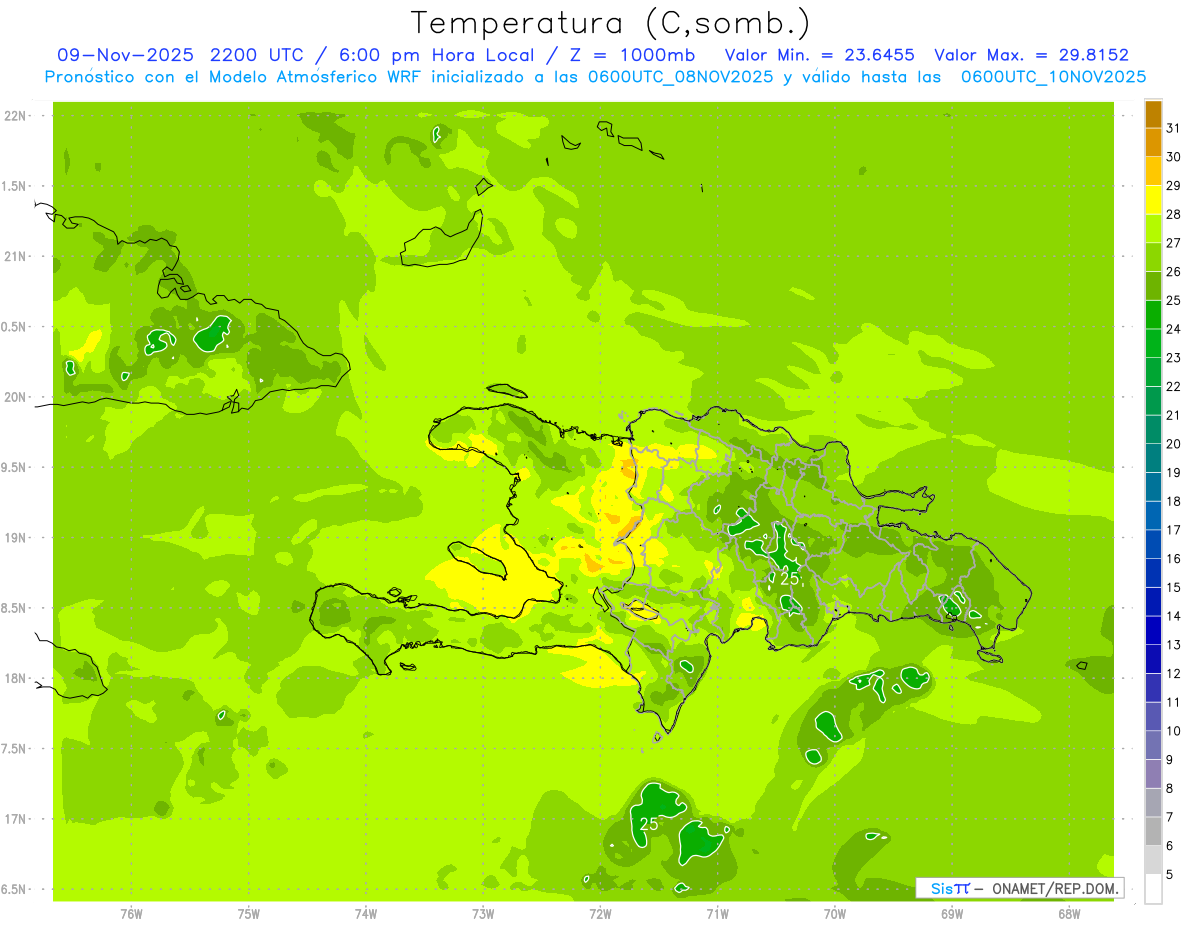Click the "19N" latitude axis label
The height and width of the screenshot is (927, 1200).
(x=15, y=537)
